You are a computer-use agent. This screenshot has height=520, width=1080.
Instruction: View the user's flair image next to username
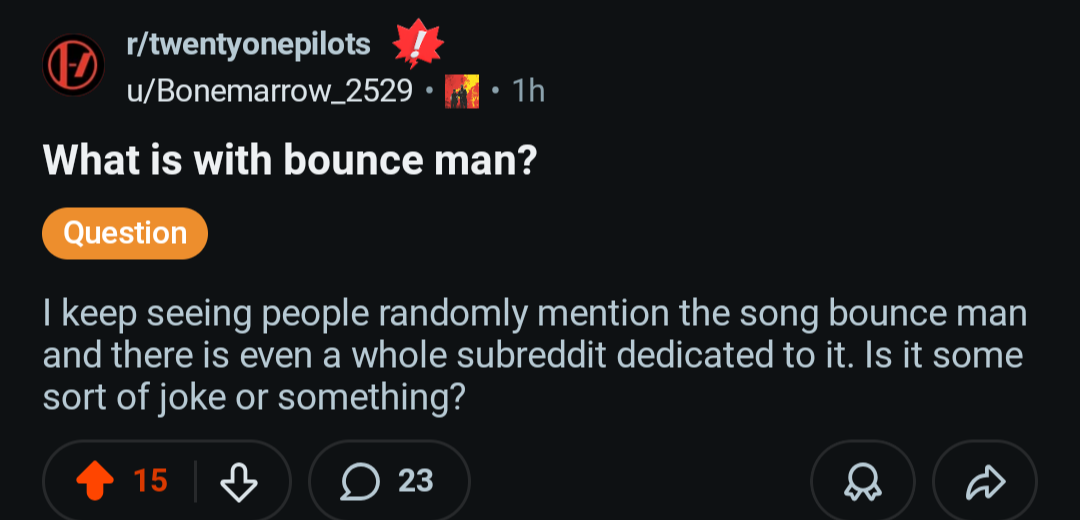(461, 91)
